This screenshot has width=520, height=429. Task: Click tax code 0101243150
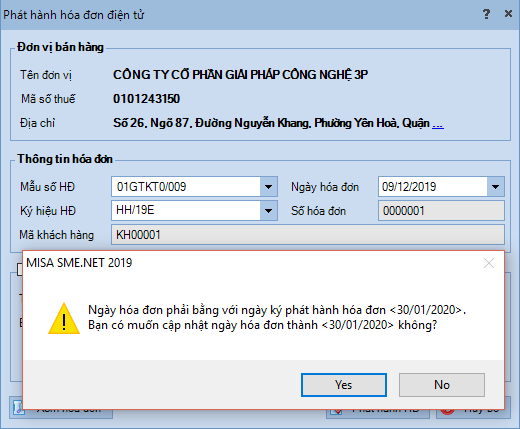pyautogui.click(x=146, y=99)
